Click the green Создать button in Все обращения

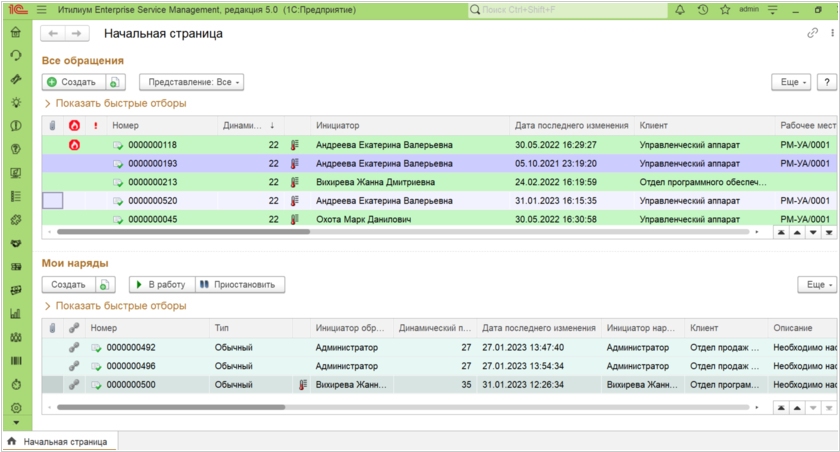pos(71,82)
